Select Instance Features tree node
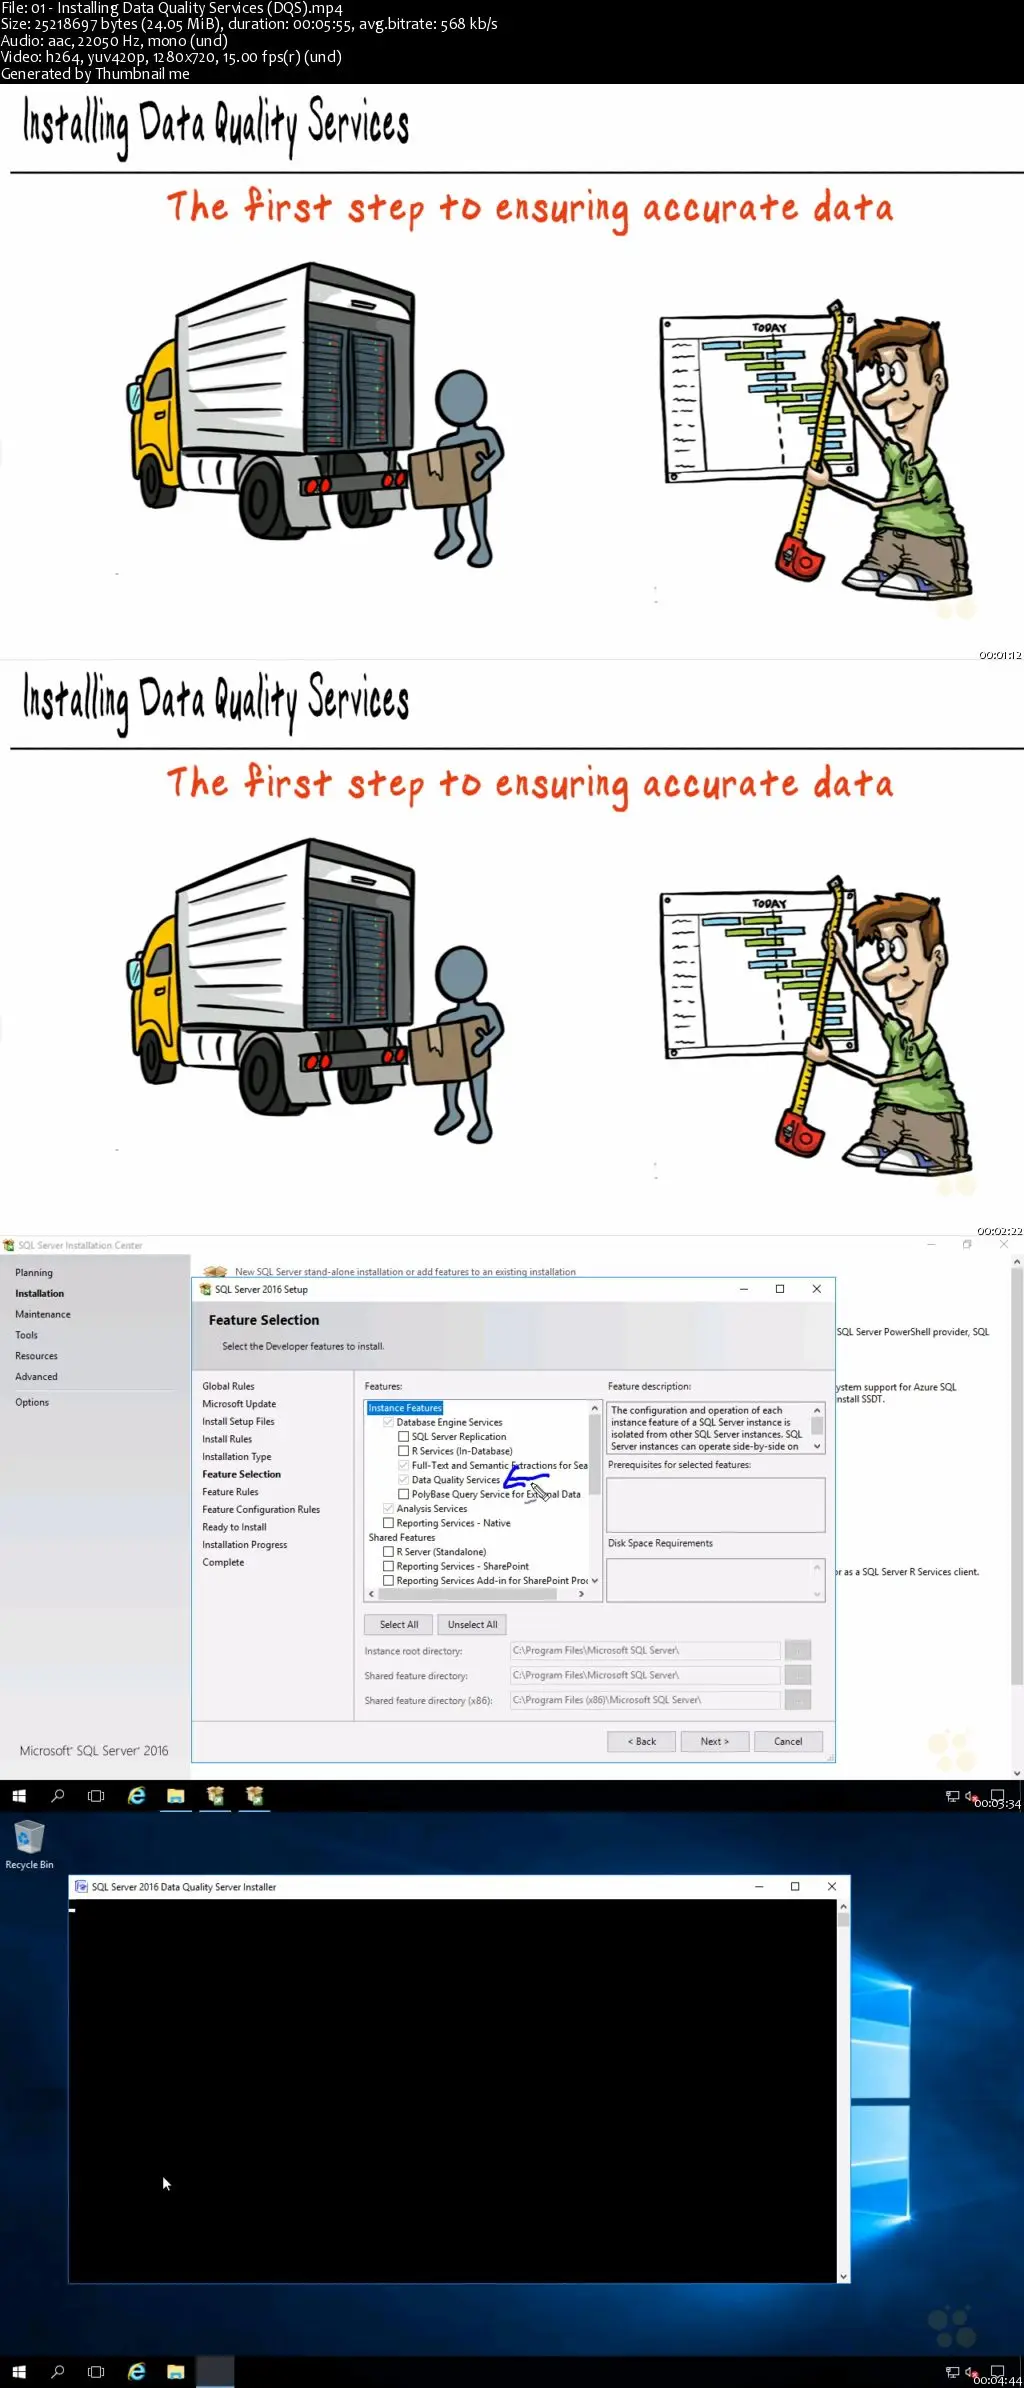Screen dimensions: 1024x2388 point(405,1408)
